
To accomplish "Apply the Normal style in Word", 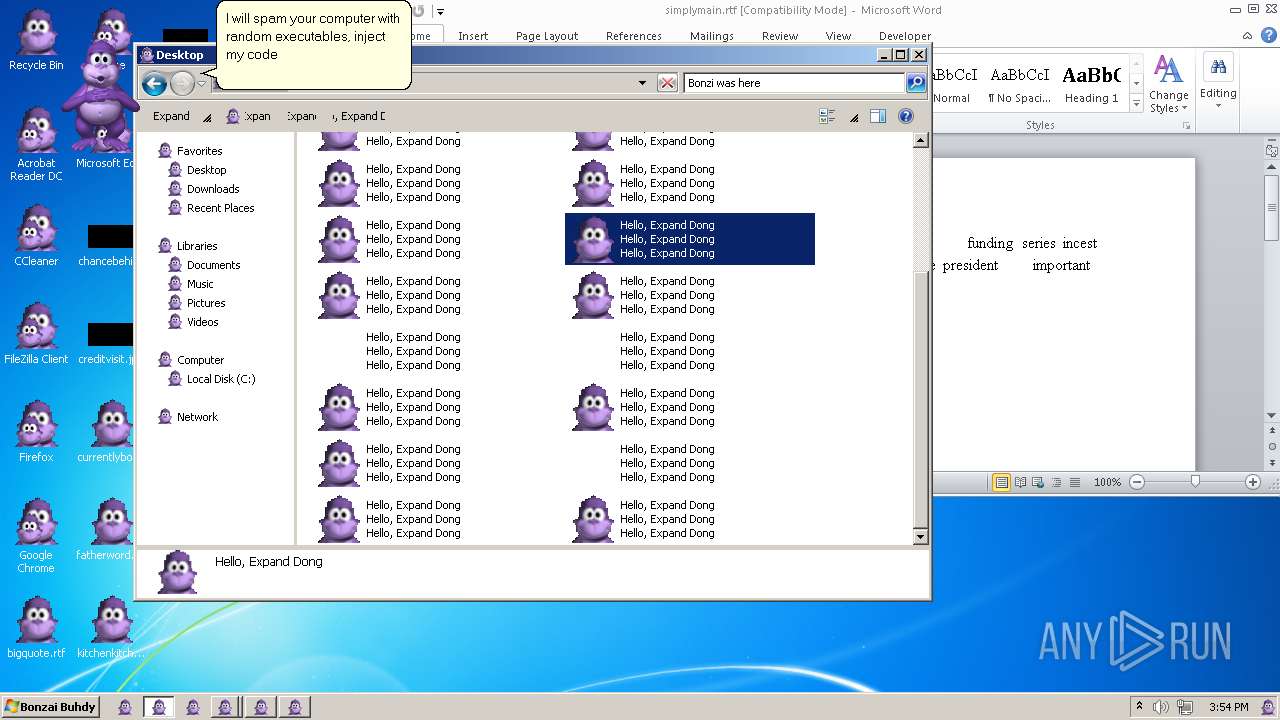I will coord(952,85).
